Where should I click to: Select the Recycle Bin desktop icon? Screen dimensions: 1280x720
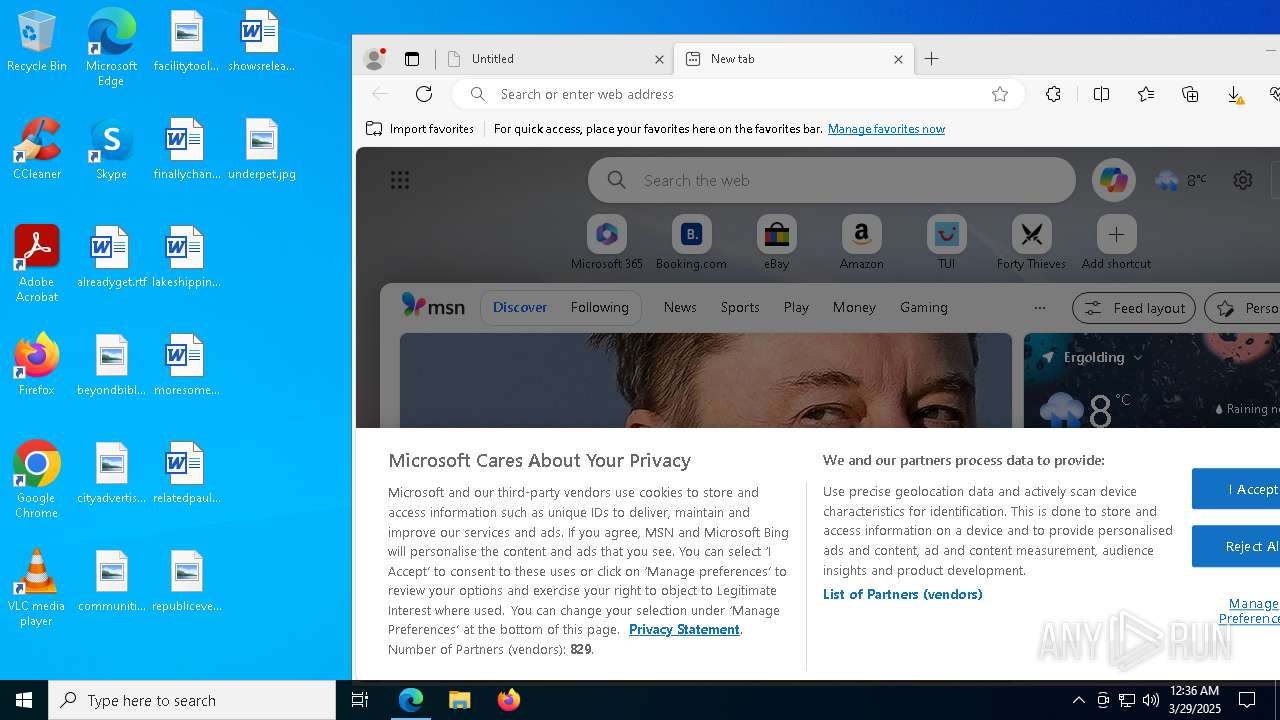(37, 41)
